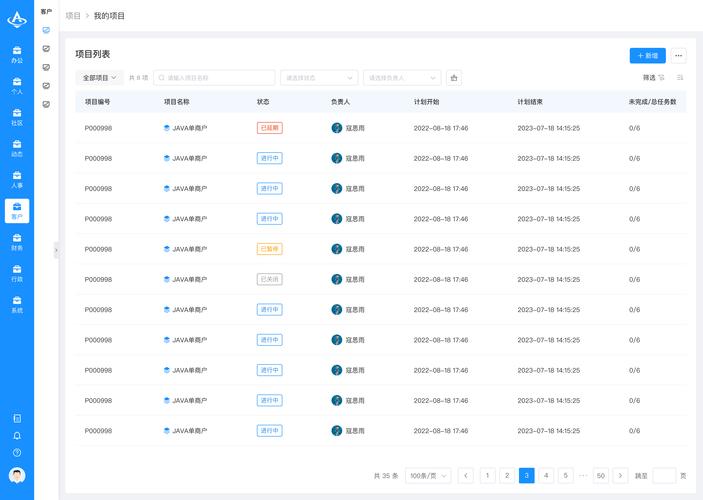Go to the 财务 sidebar section

point(17,242)
